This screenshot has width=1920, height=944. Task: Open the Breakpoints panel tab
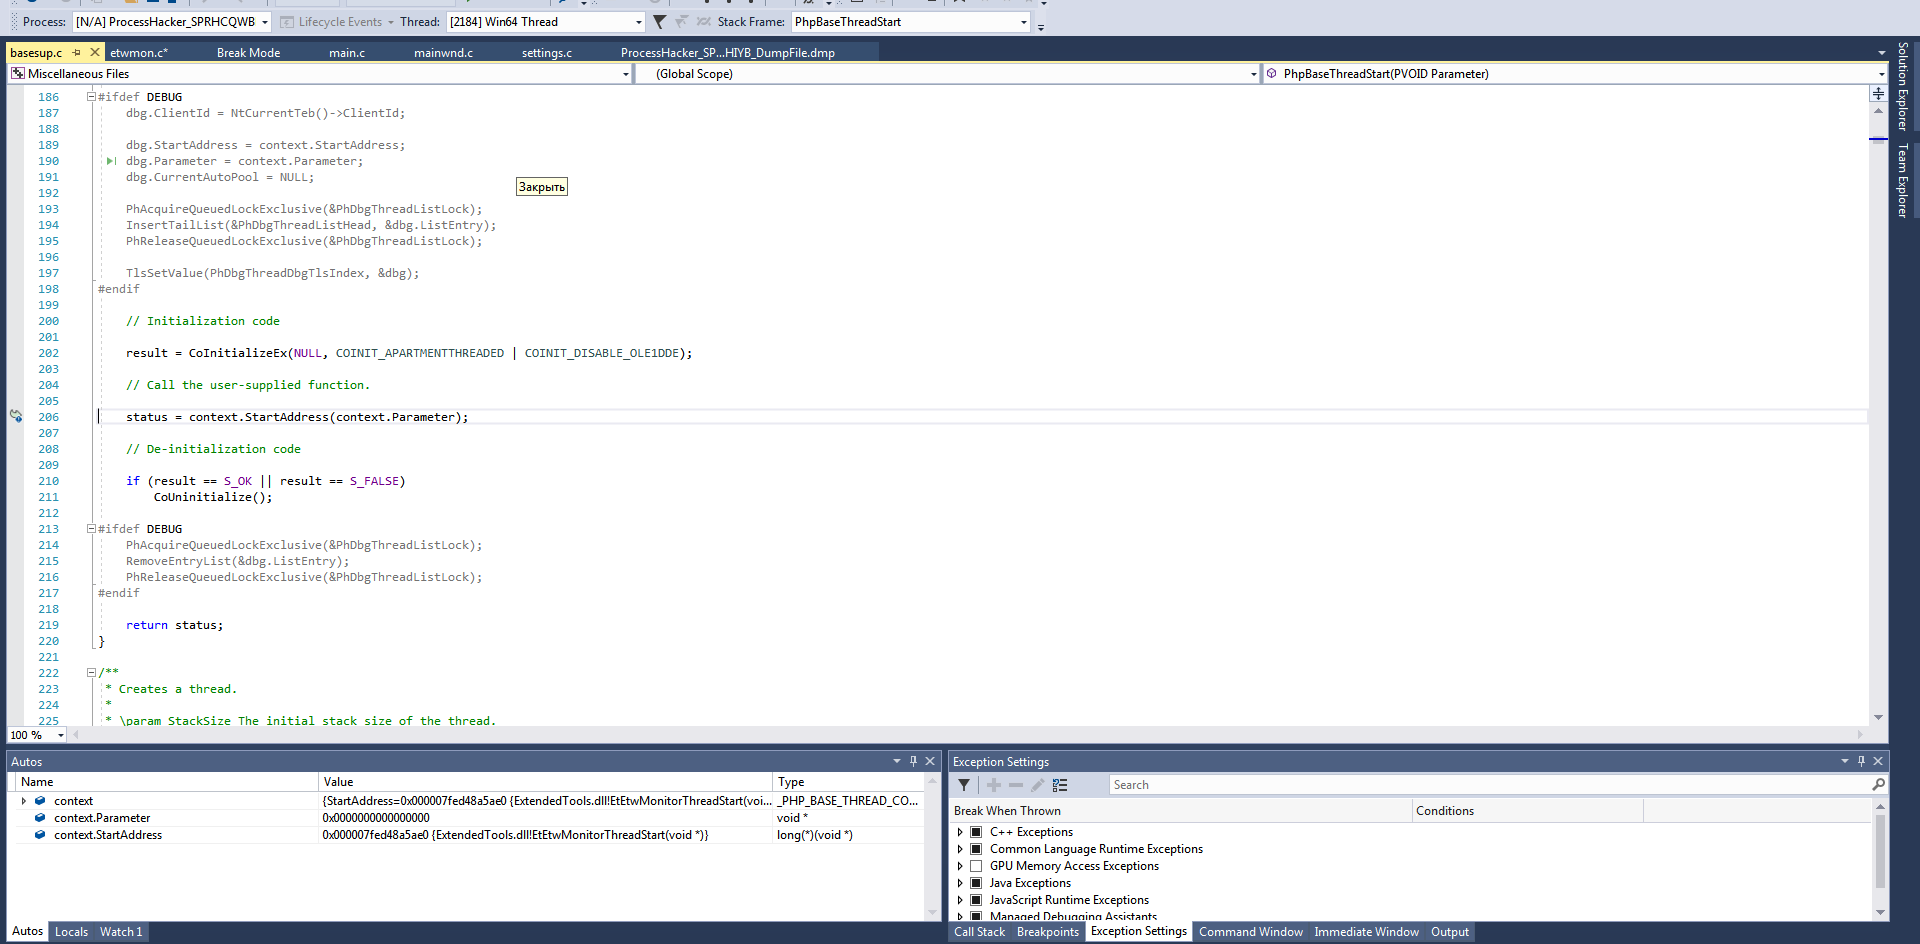point(1046,931)
